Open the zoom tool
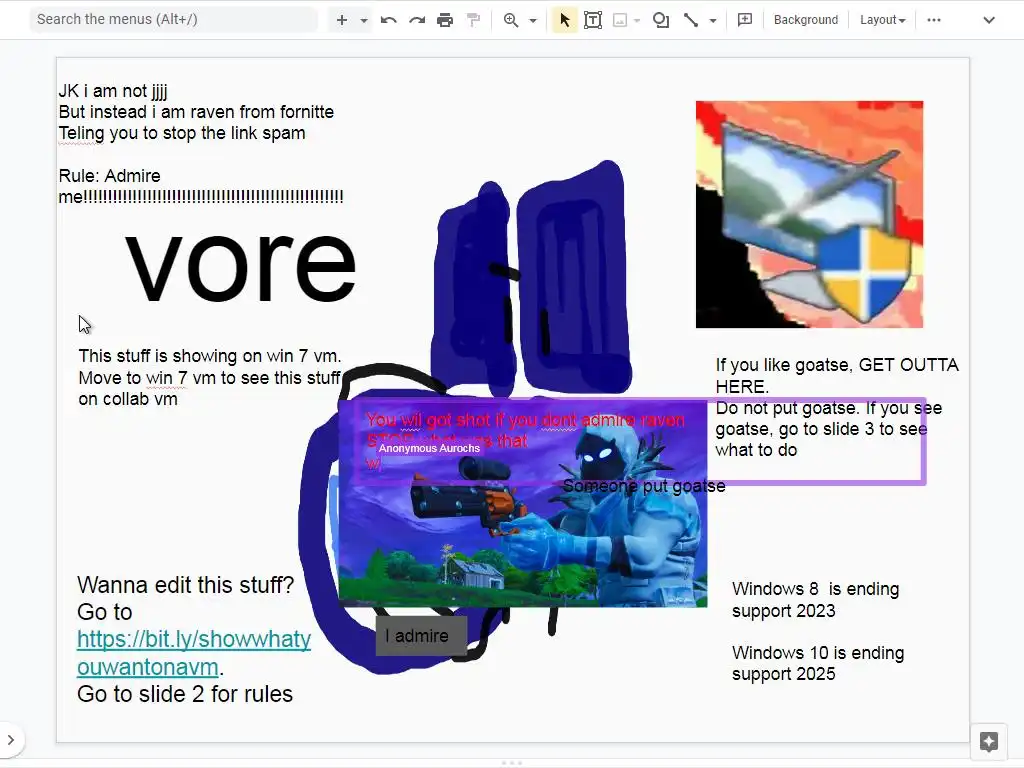1024x768 pixels. click(511, 20)
